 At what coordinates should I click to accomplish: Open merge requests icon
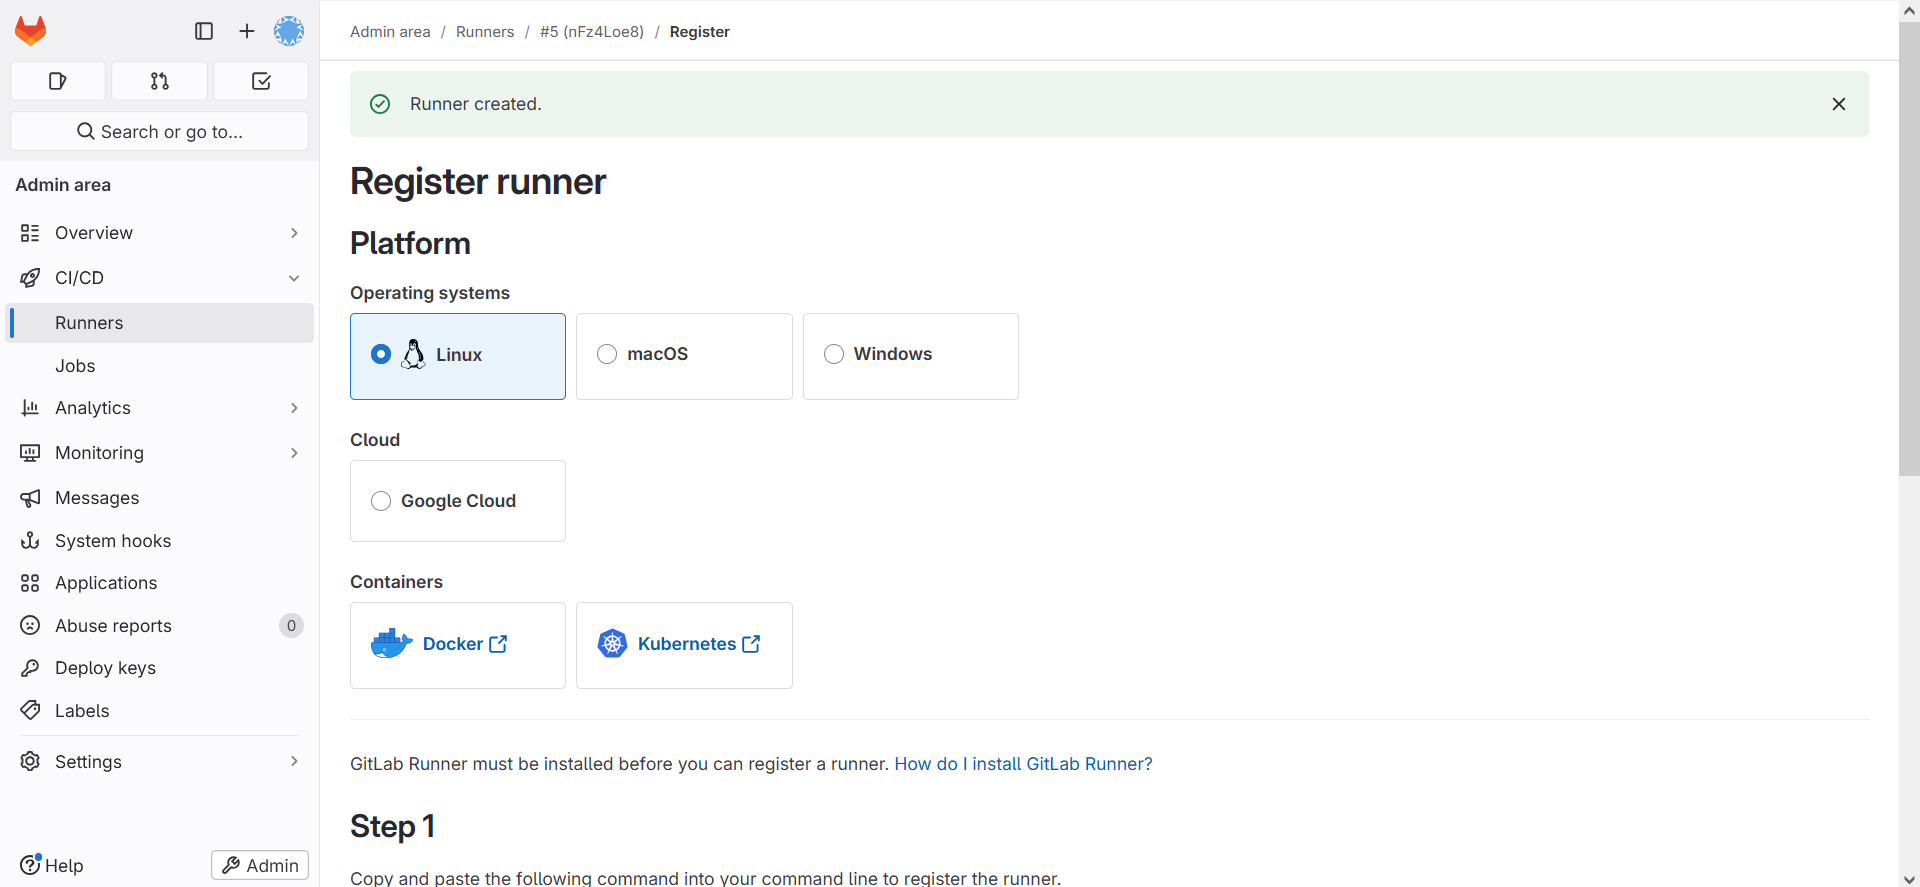click(160, 81)
